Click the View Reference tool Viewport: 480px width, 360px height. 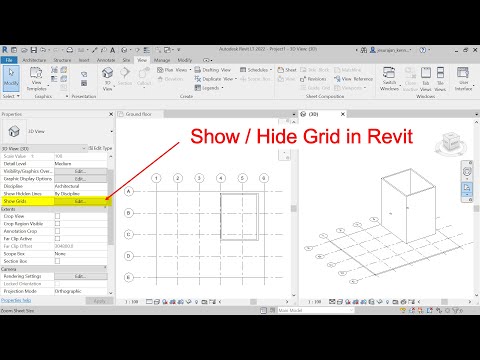tap(353, 79)
